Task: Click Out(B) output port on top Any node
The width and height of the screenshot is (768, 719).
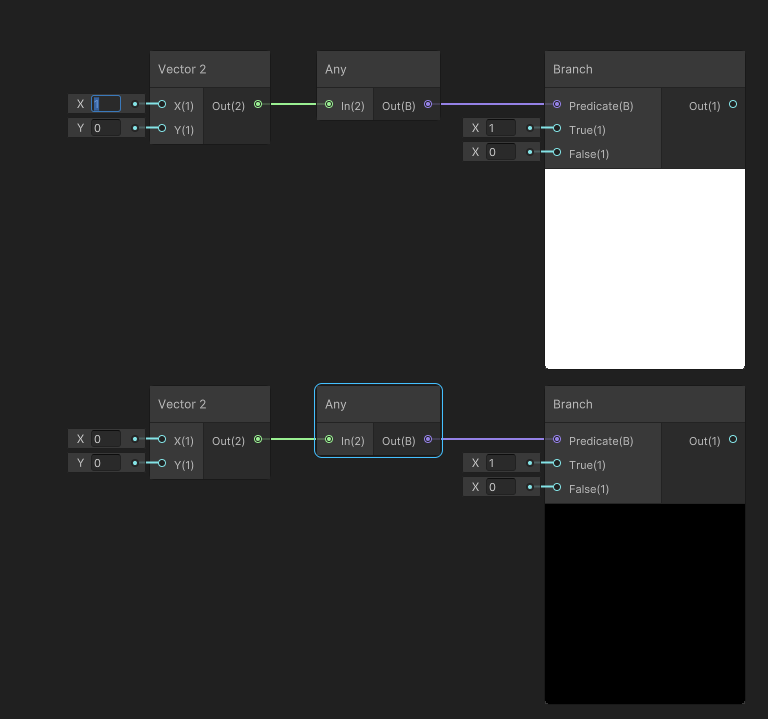Action: (428, 104)
